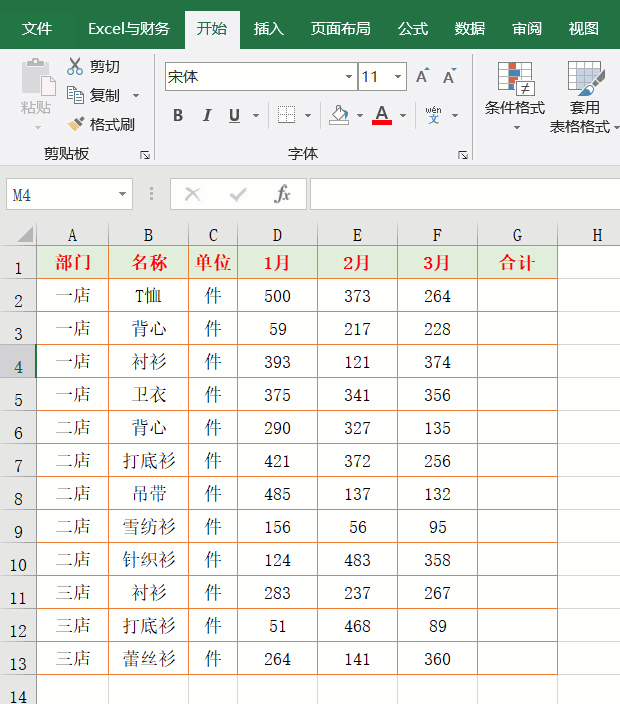The image size is (620, 704).
Task: Expand border style options arrow
Action: (x=308, y=116)
